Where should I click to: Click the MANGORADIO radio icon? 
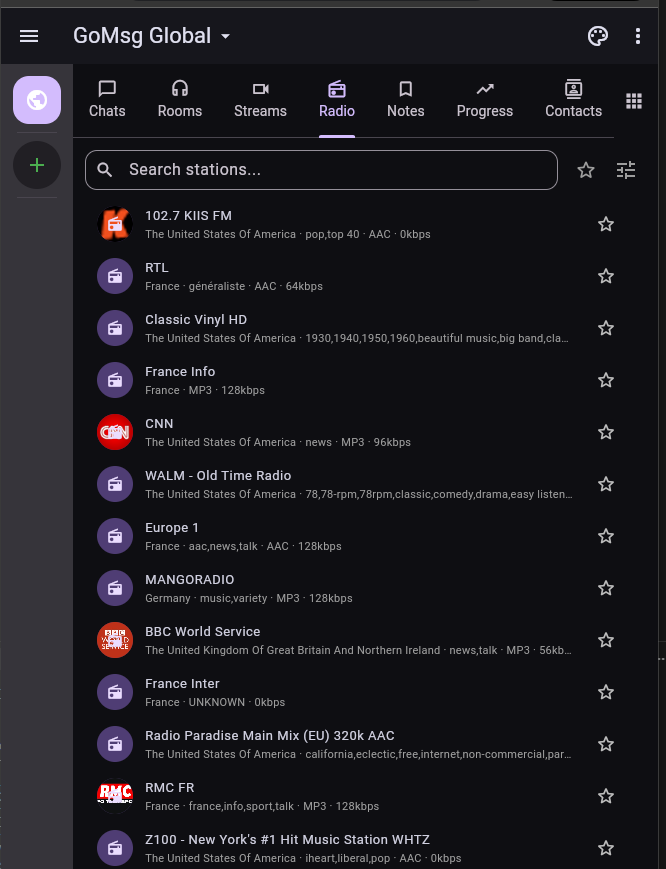pyautogui.click(x=115, y=588)
